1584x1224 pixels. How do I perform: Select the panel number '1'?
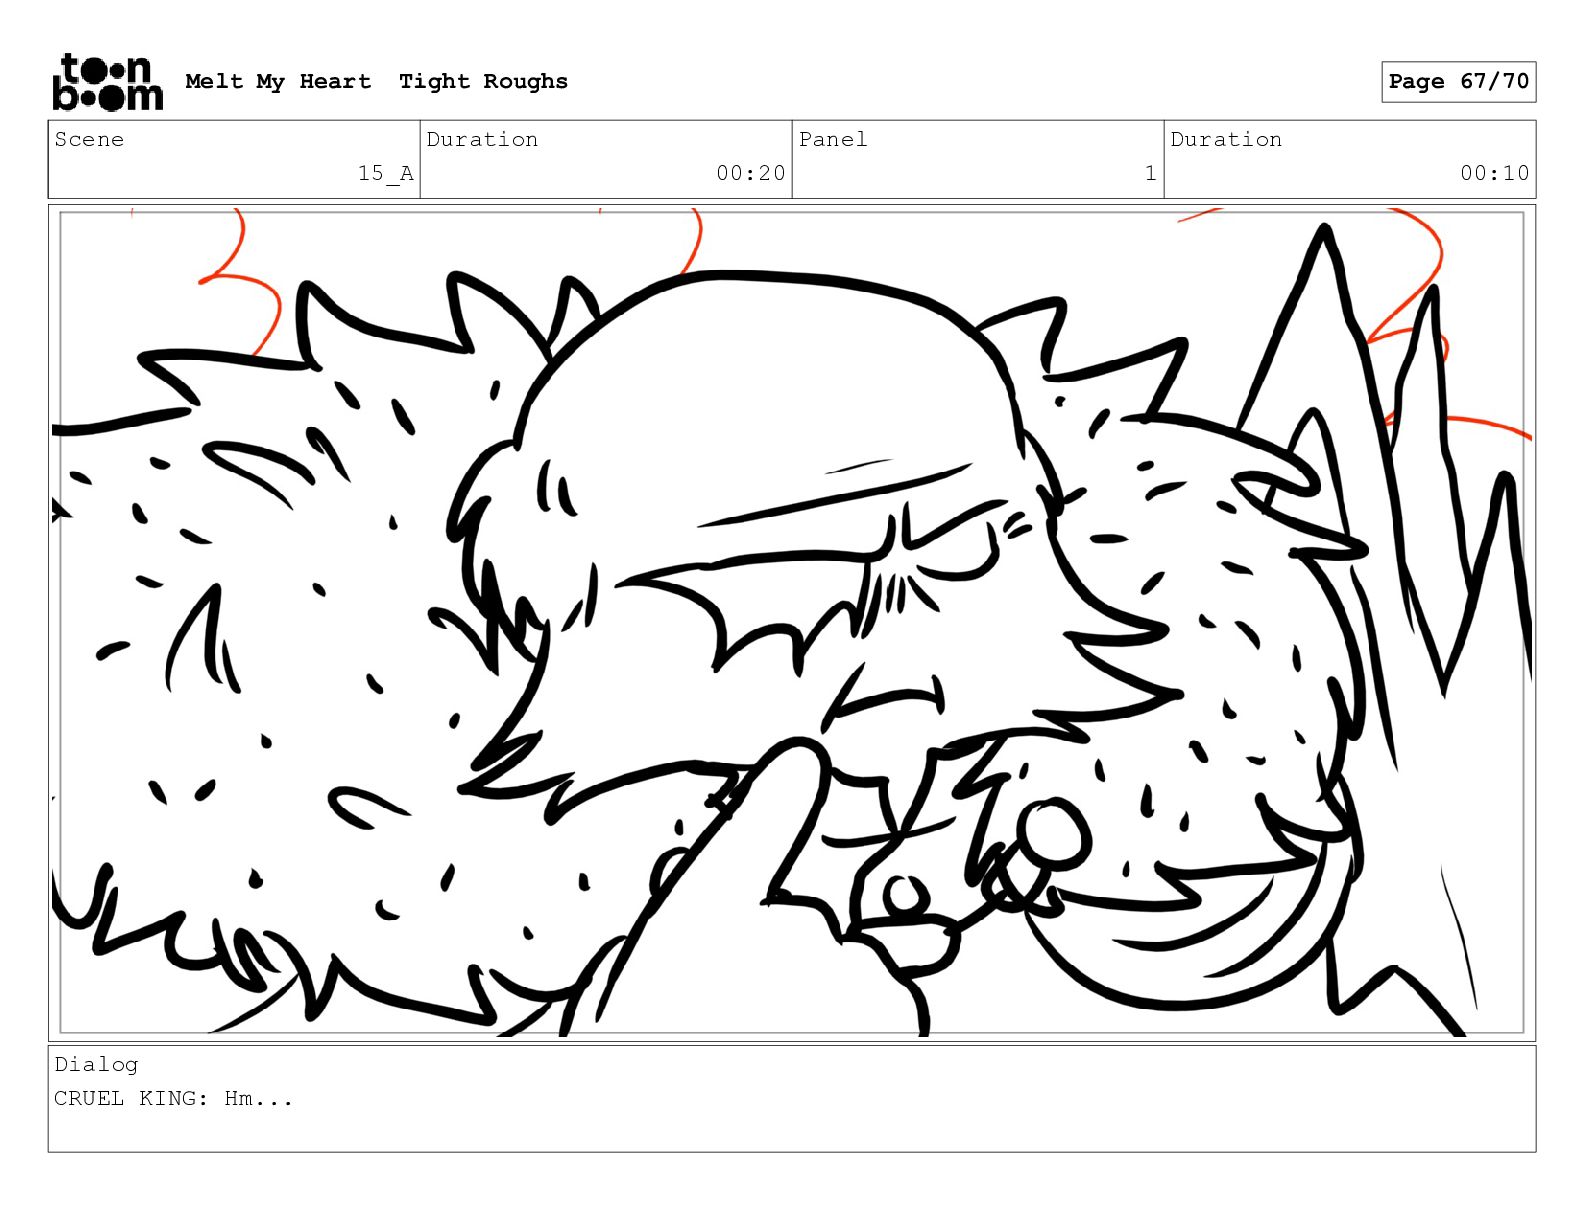tap(1151, 173)
